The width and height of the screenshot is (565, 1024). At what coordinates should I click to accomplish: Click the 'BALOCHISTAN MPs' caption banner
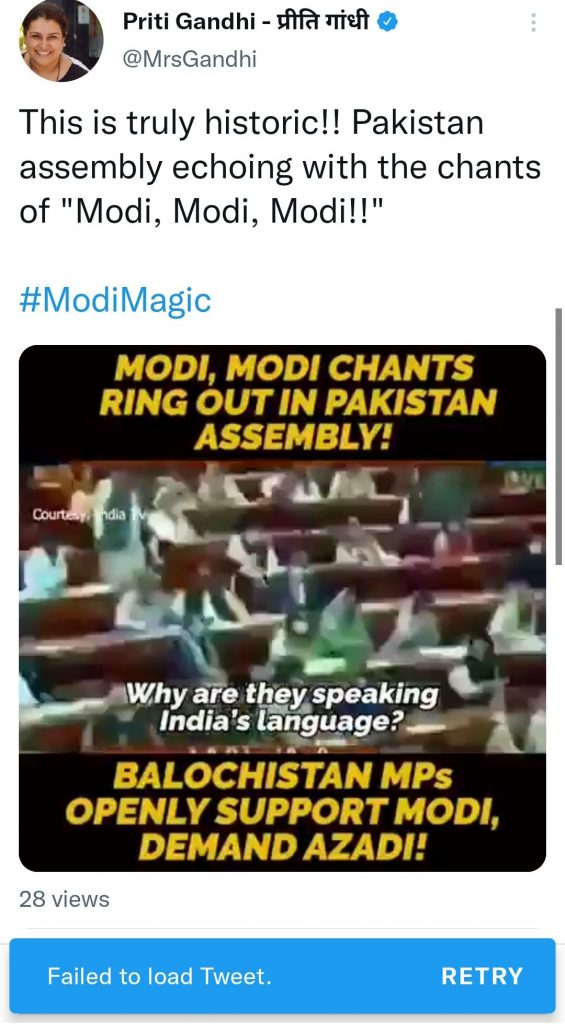point(282,812)
